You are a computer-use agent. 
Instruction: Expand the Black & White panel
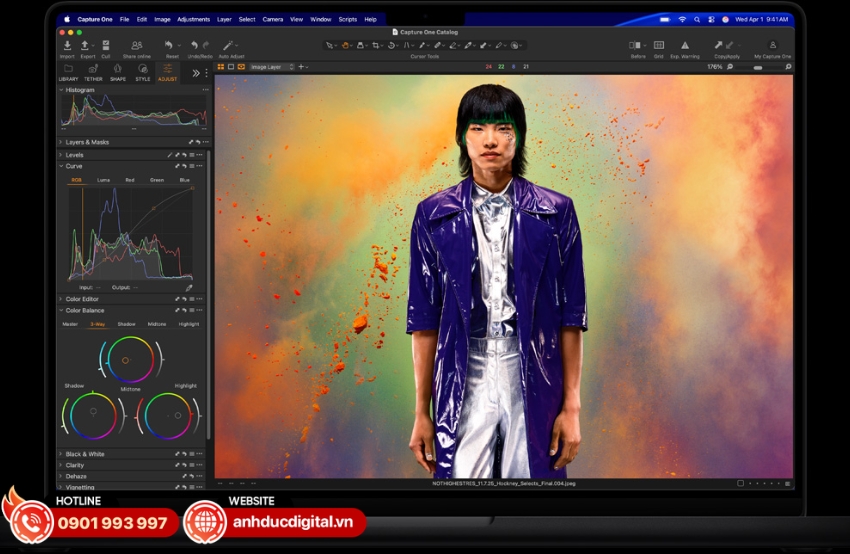coord(61,454)
